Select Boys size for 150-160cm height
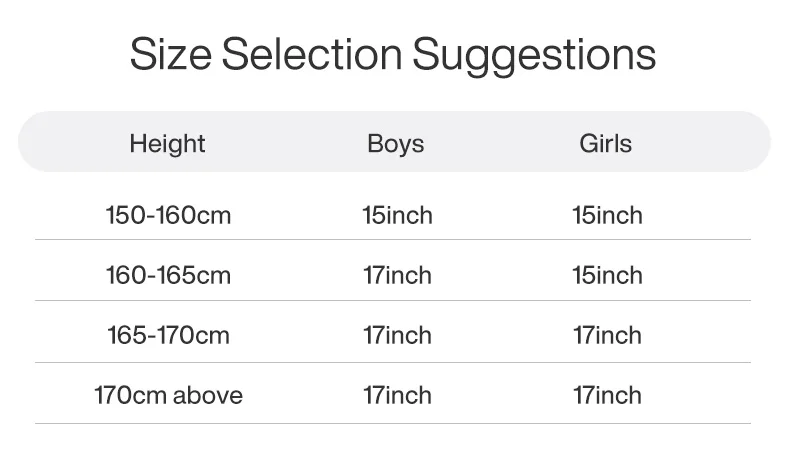Image resolution: width=790 pixels, height=464 pixels. tap(397, 215)
